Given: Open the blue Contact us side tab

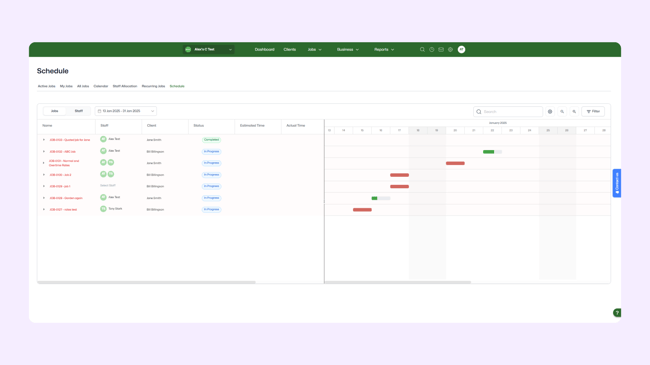Looking at the screenshot, I should (x=617, y=183).
